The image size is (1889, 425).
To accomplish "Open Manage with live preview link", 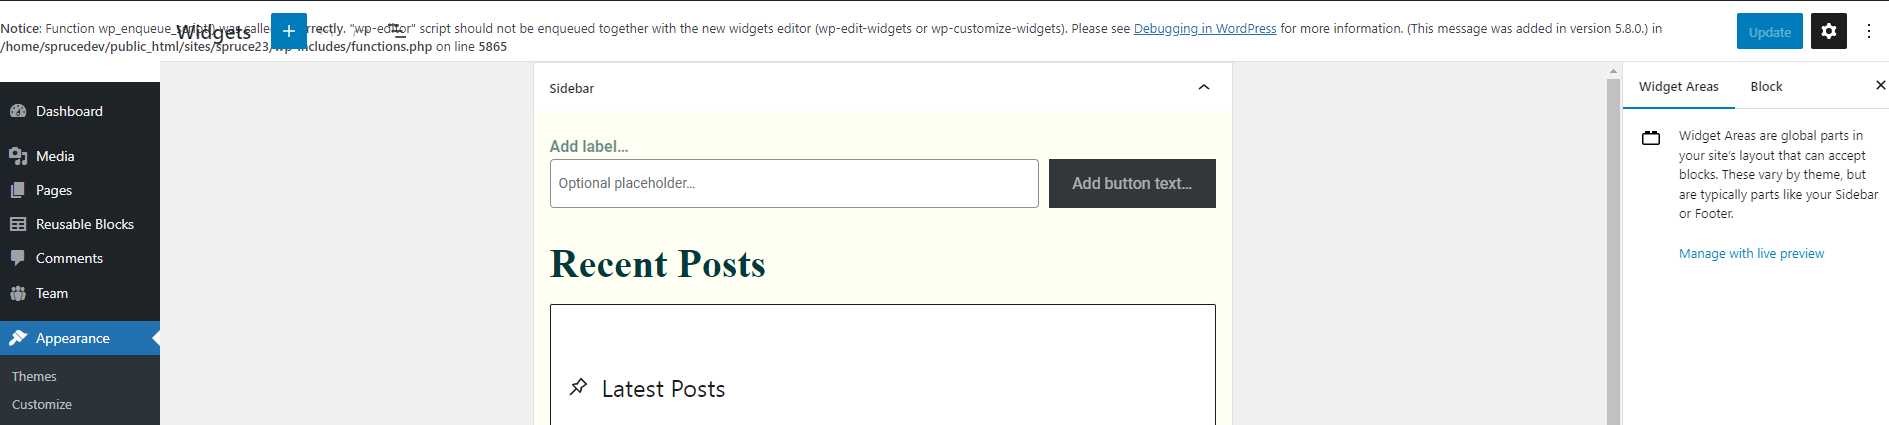I will coord(1751,254).
